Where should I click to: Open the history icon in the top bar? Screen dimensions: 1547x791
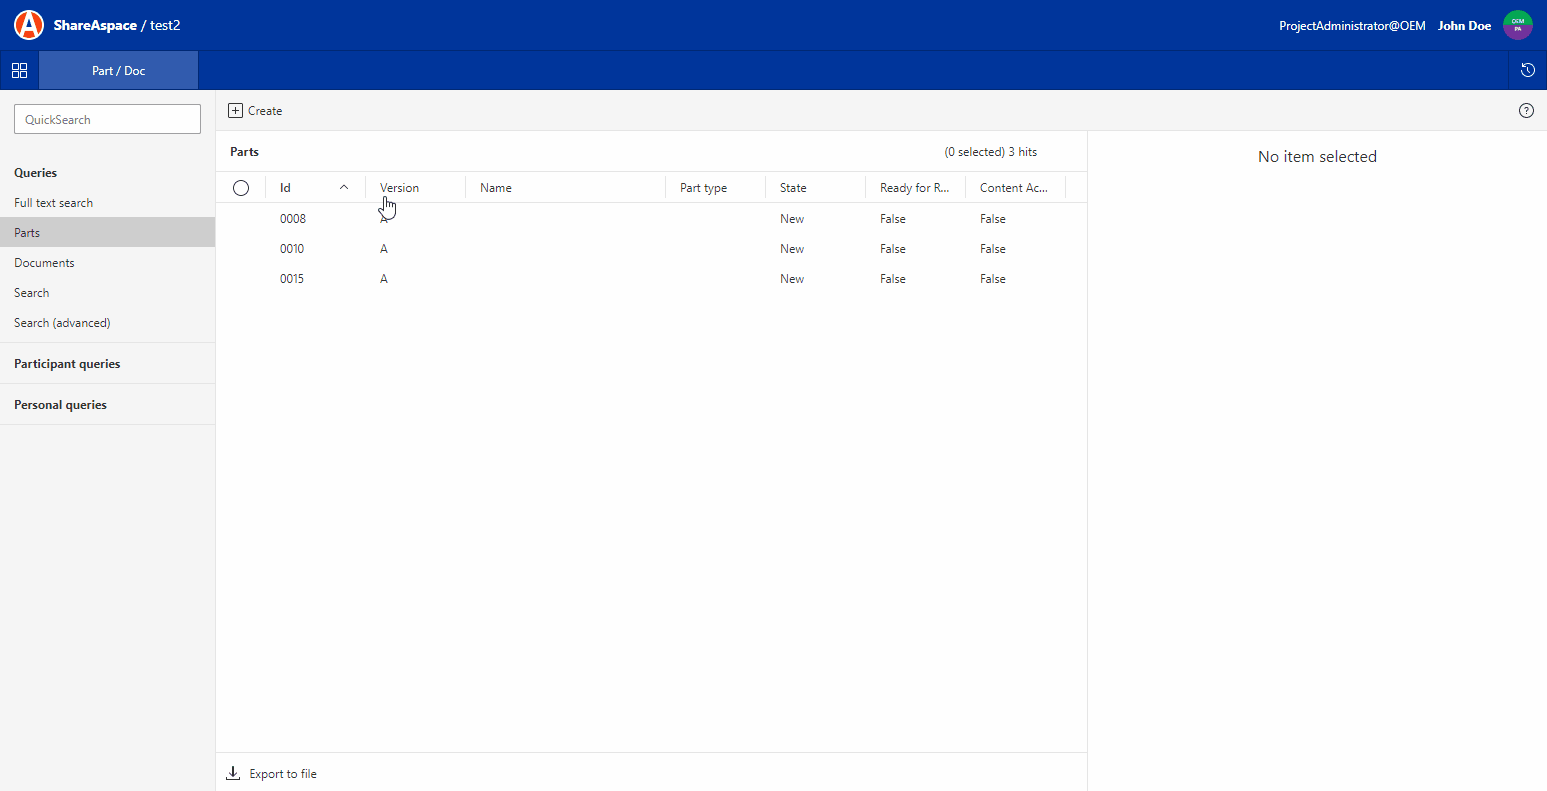1527,70
